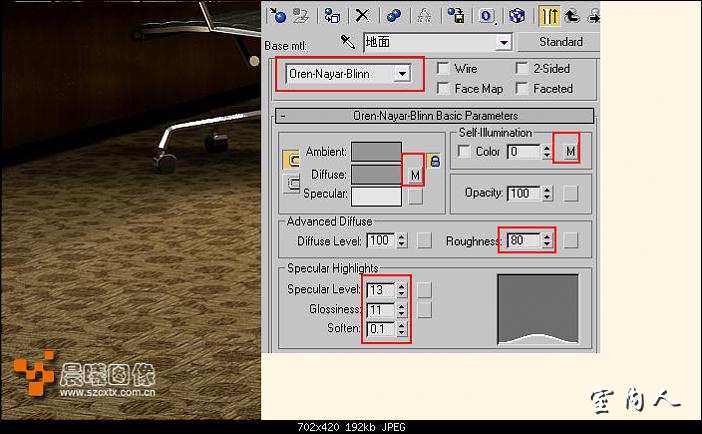Open the Diffuse map M button
Screen dimensions: 702x434
(x=415, y=175)
